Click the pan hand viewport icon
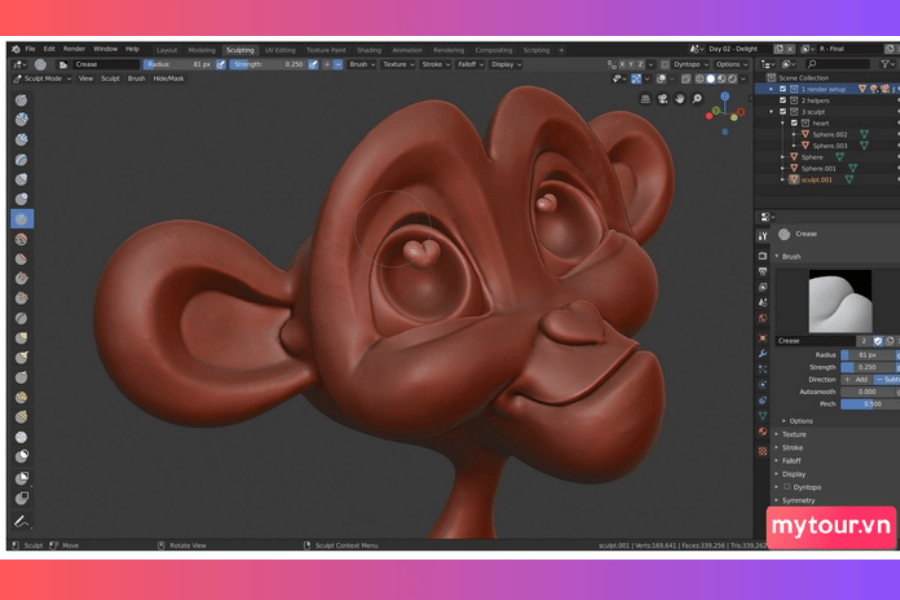 point(679,99)
